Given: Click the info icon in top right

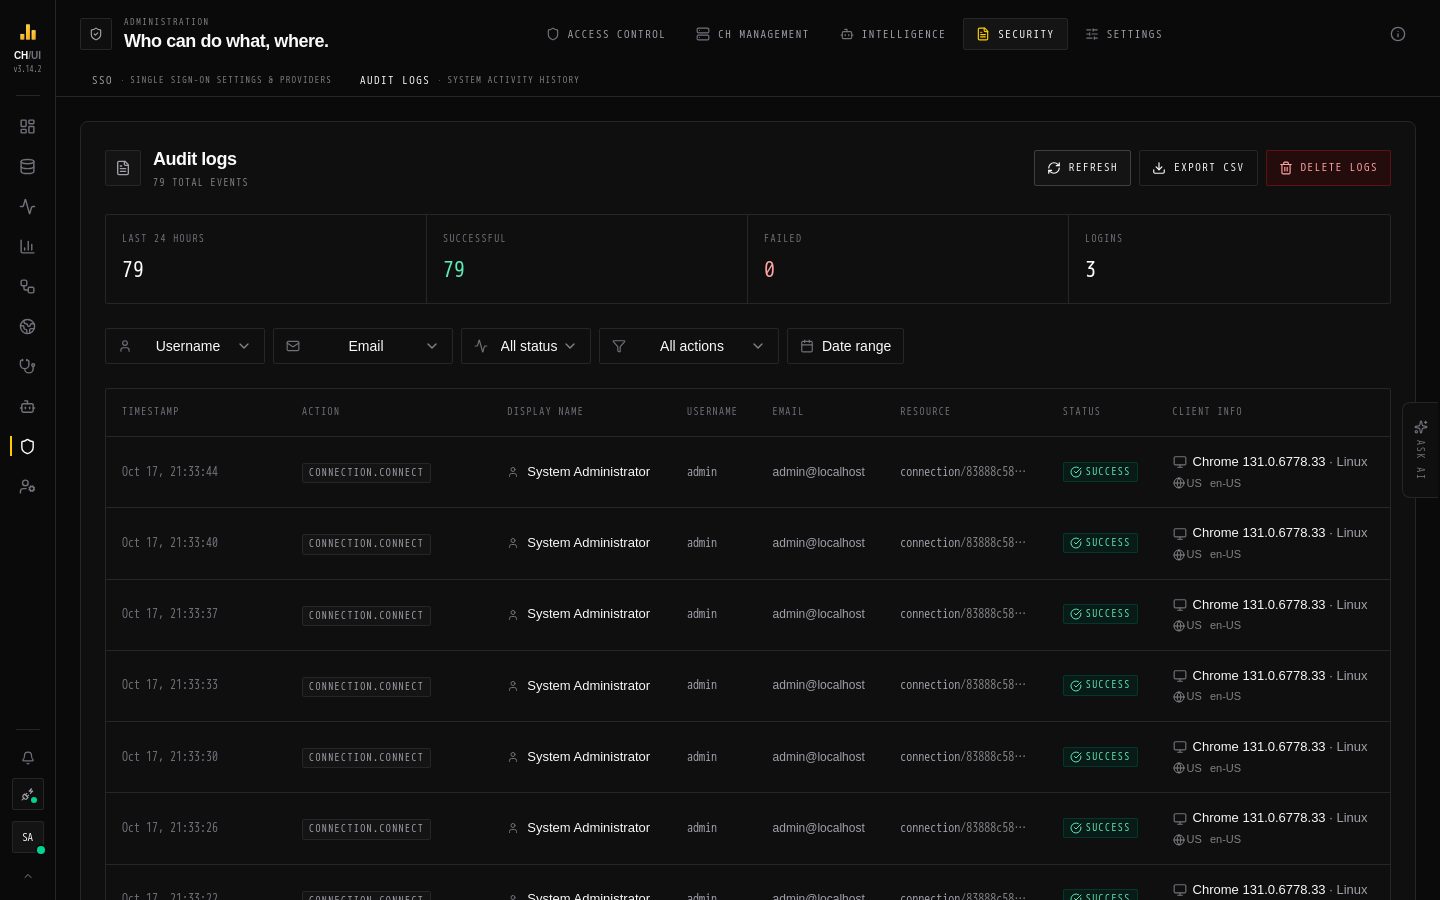Looking at the screenshot, I should tap(1398, 34).
